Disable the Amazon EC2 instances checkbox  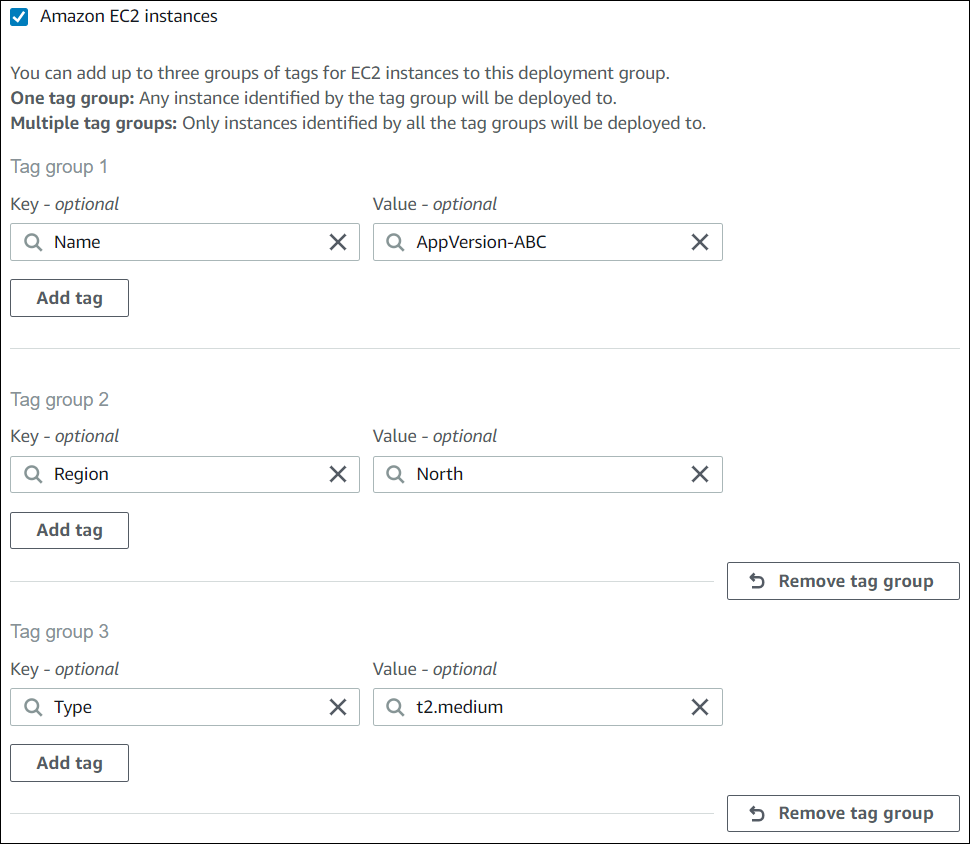pos(18,16)
